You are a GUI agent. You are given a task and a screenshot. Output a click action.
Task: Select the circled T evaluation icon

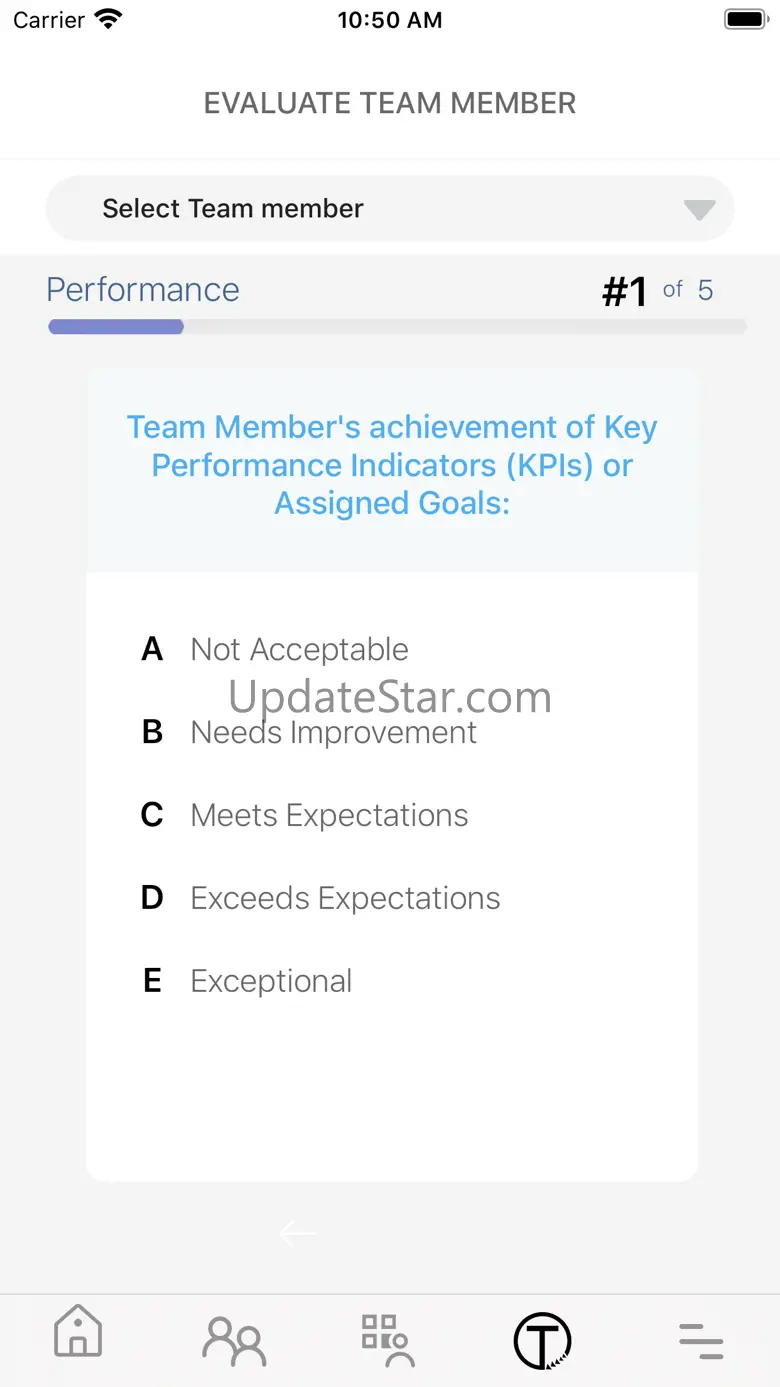click(x=542, y=1340)
